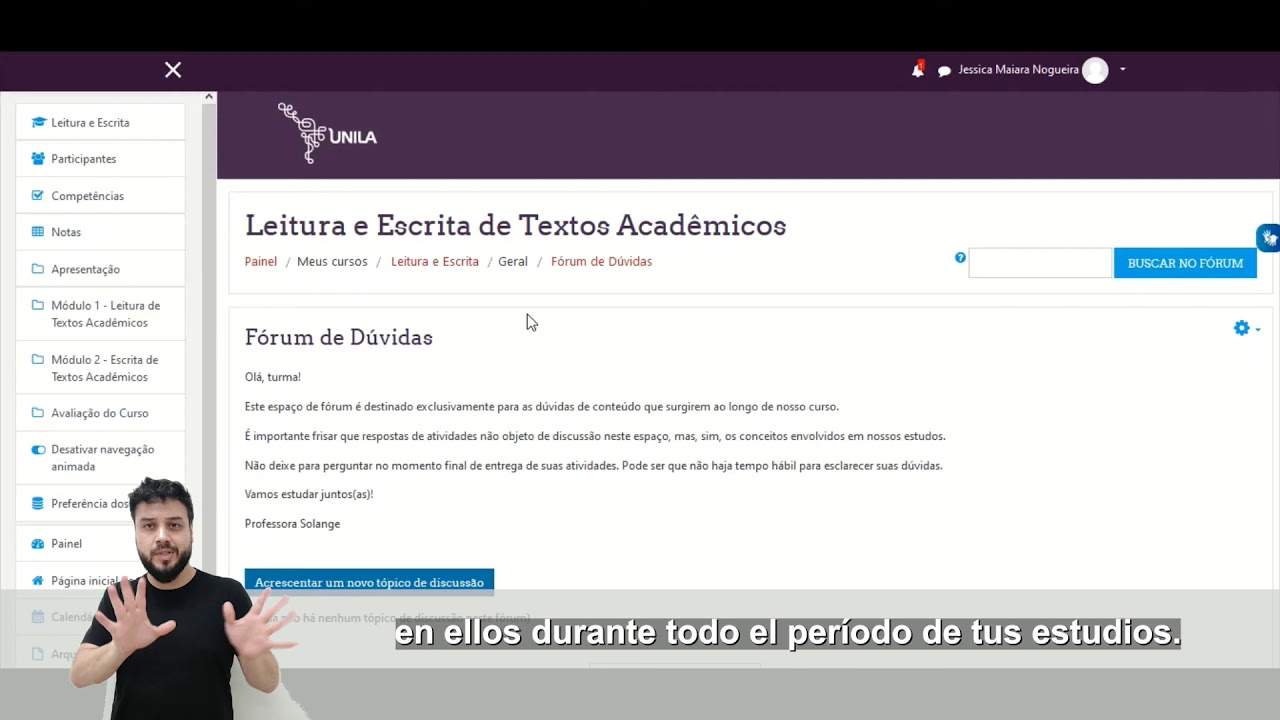Open Participantes in the sidebar
Image resolution: width=1280 pixels, height=720 pixels.
tap(100, 159)
